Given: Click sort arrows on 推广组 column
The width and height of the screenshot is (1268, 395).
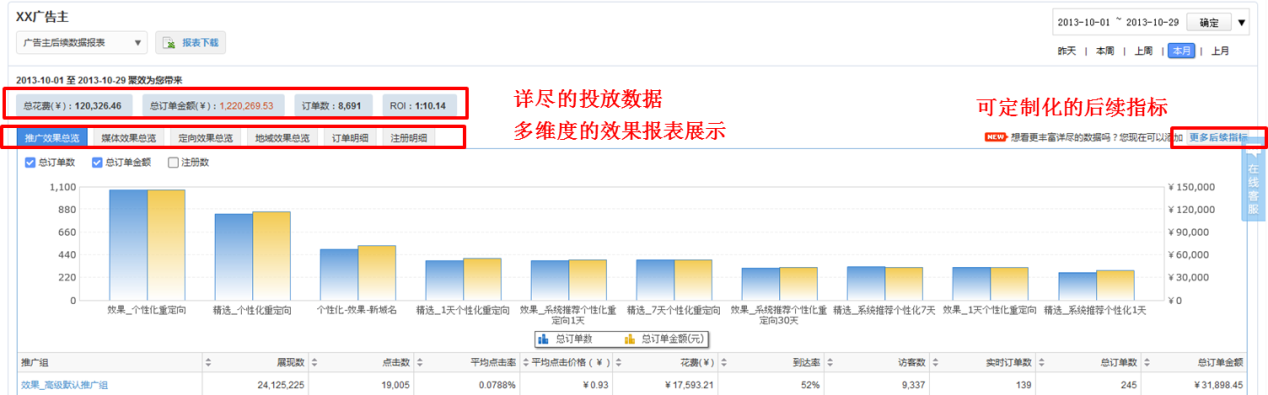Looking at the screenshot, I should [208, 362].
